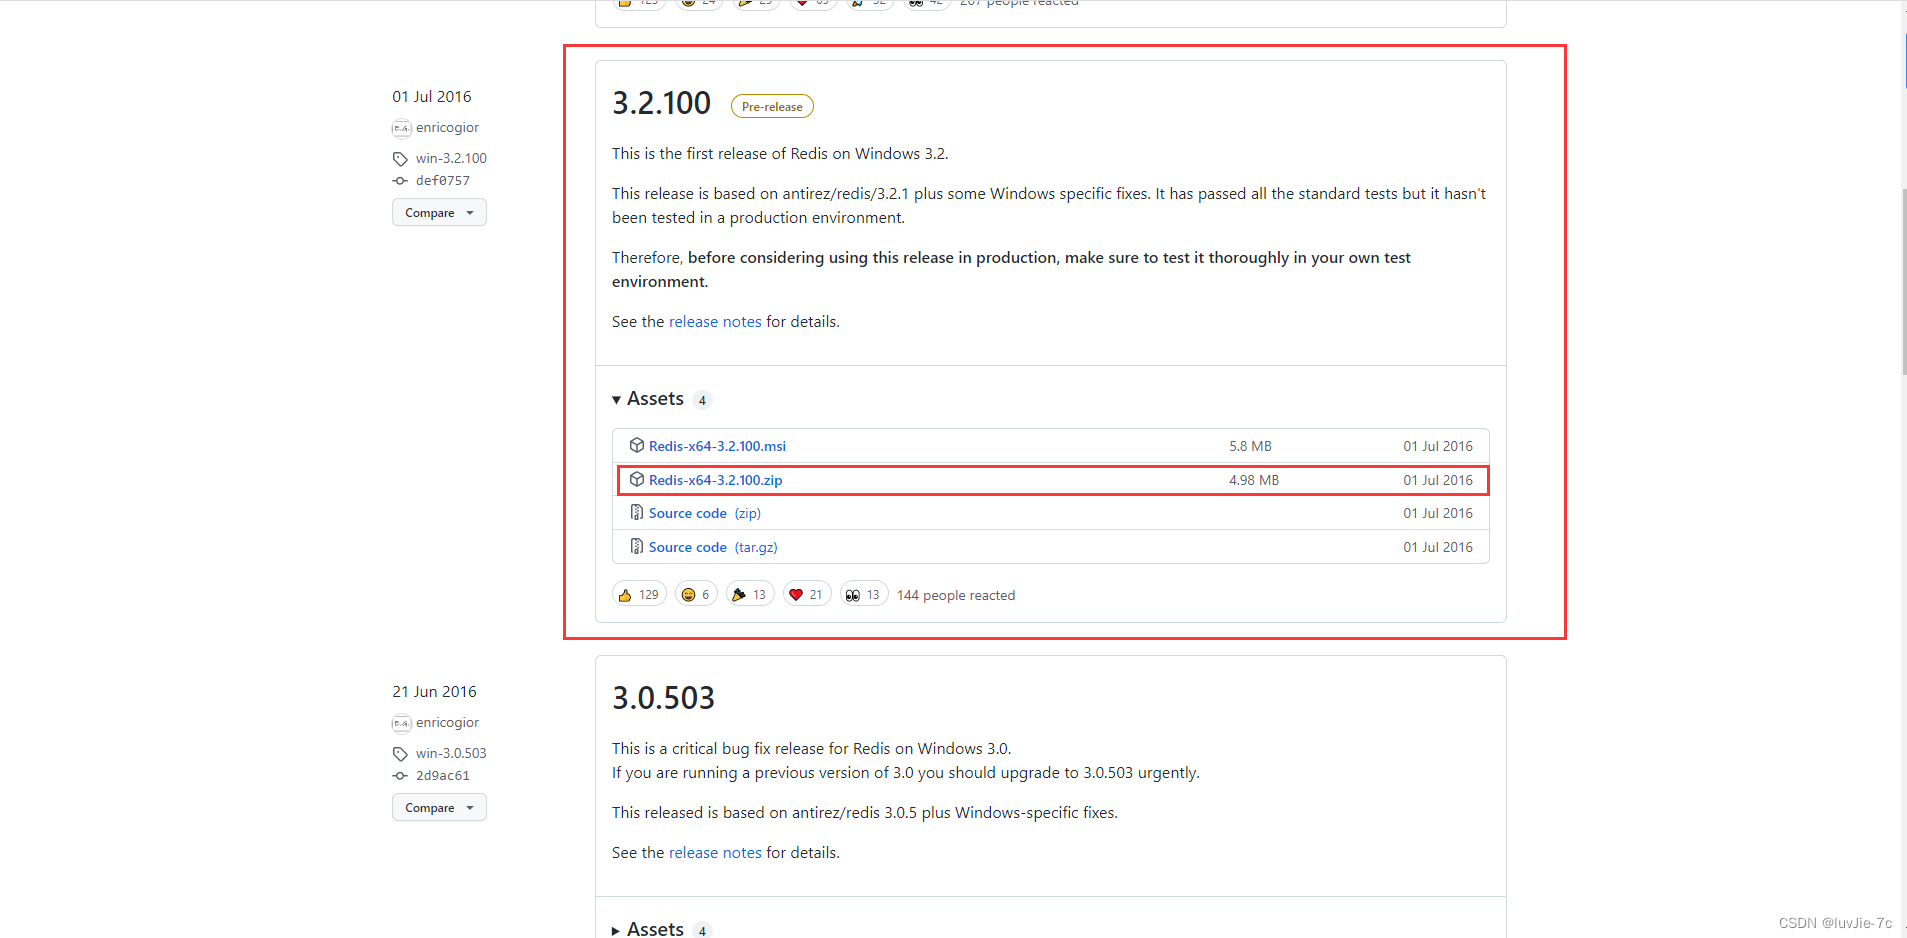This screenshot has height=938, width=1907.
Task: Toggle the hooray reaction showing 13
Action: coord(750,595)
